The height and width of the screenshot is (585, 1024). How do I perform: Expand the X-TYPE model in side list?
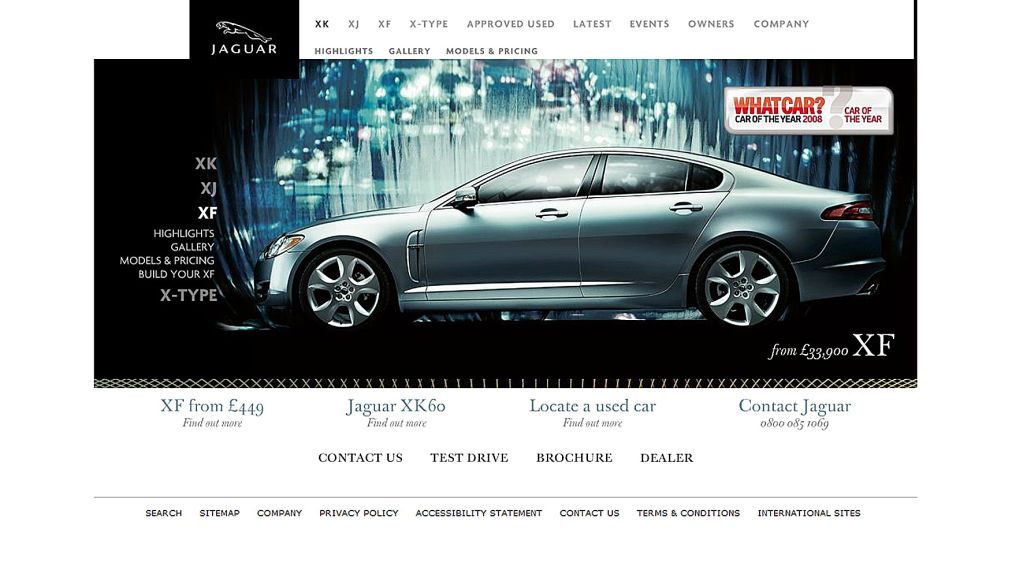point(189,295)
